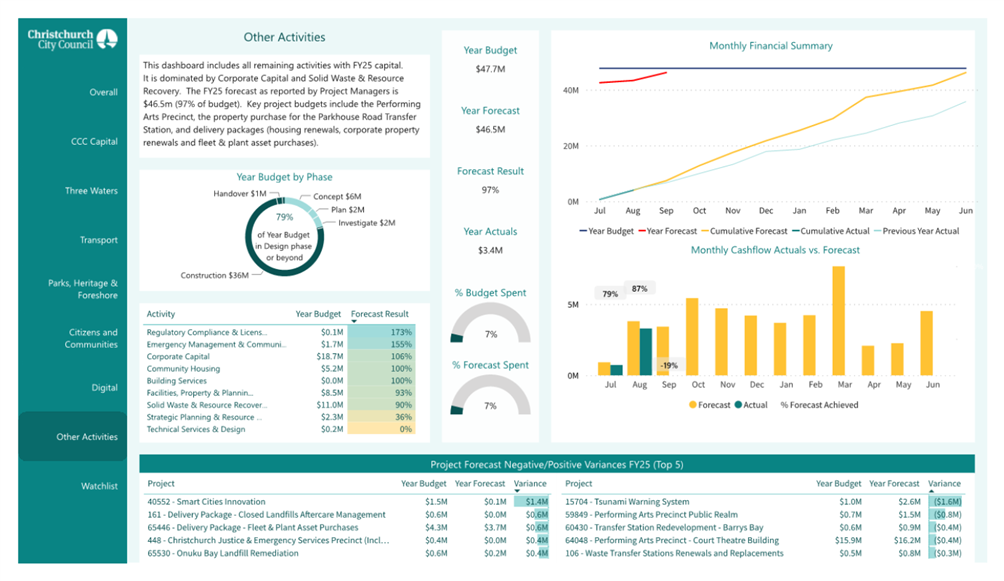Click the teal Actual legend dot
1004x581 pixels.
pos(738,405)
